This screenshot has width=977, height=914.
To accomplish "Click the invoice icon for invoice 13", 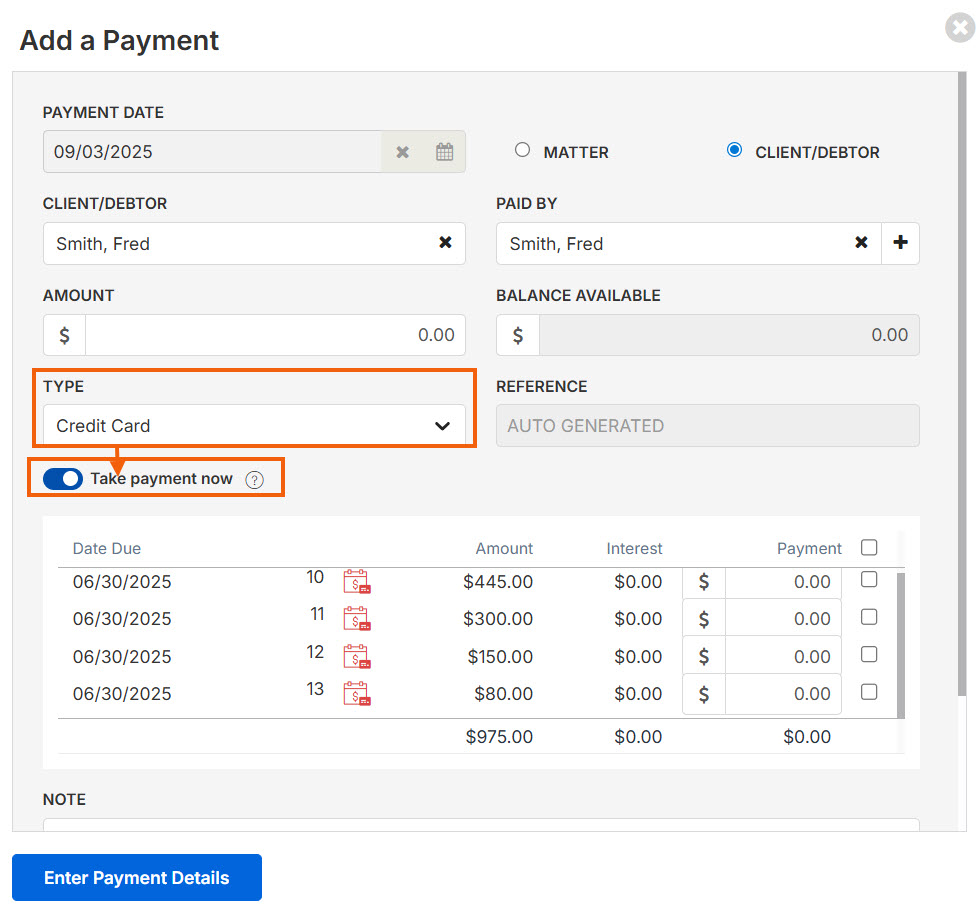I will (356, 694).
